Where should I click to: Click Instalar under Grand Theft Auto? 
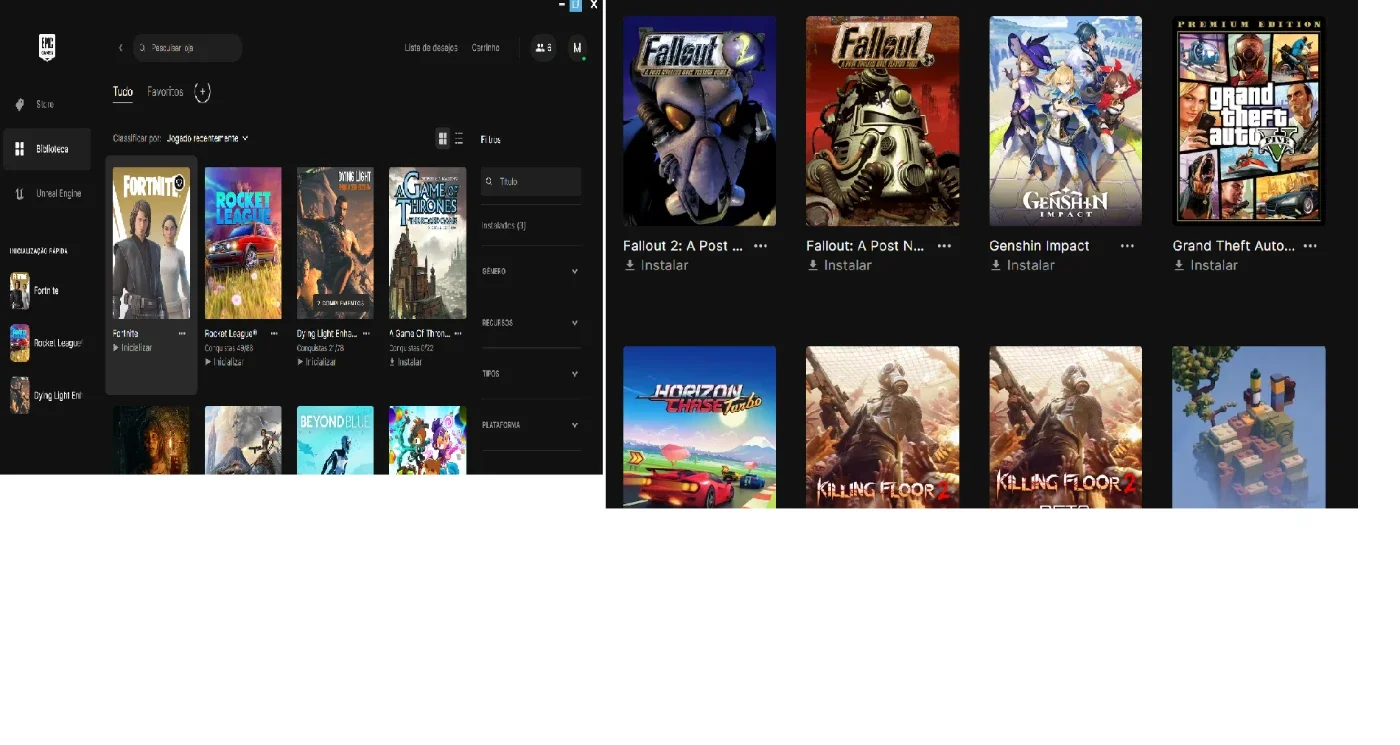pyautogui.click(x=1206, y=266)
